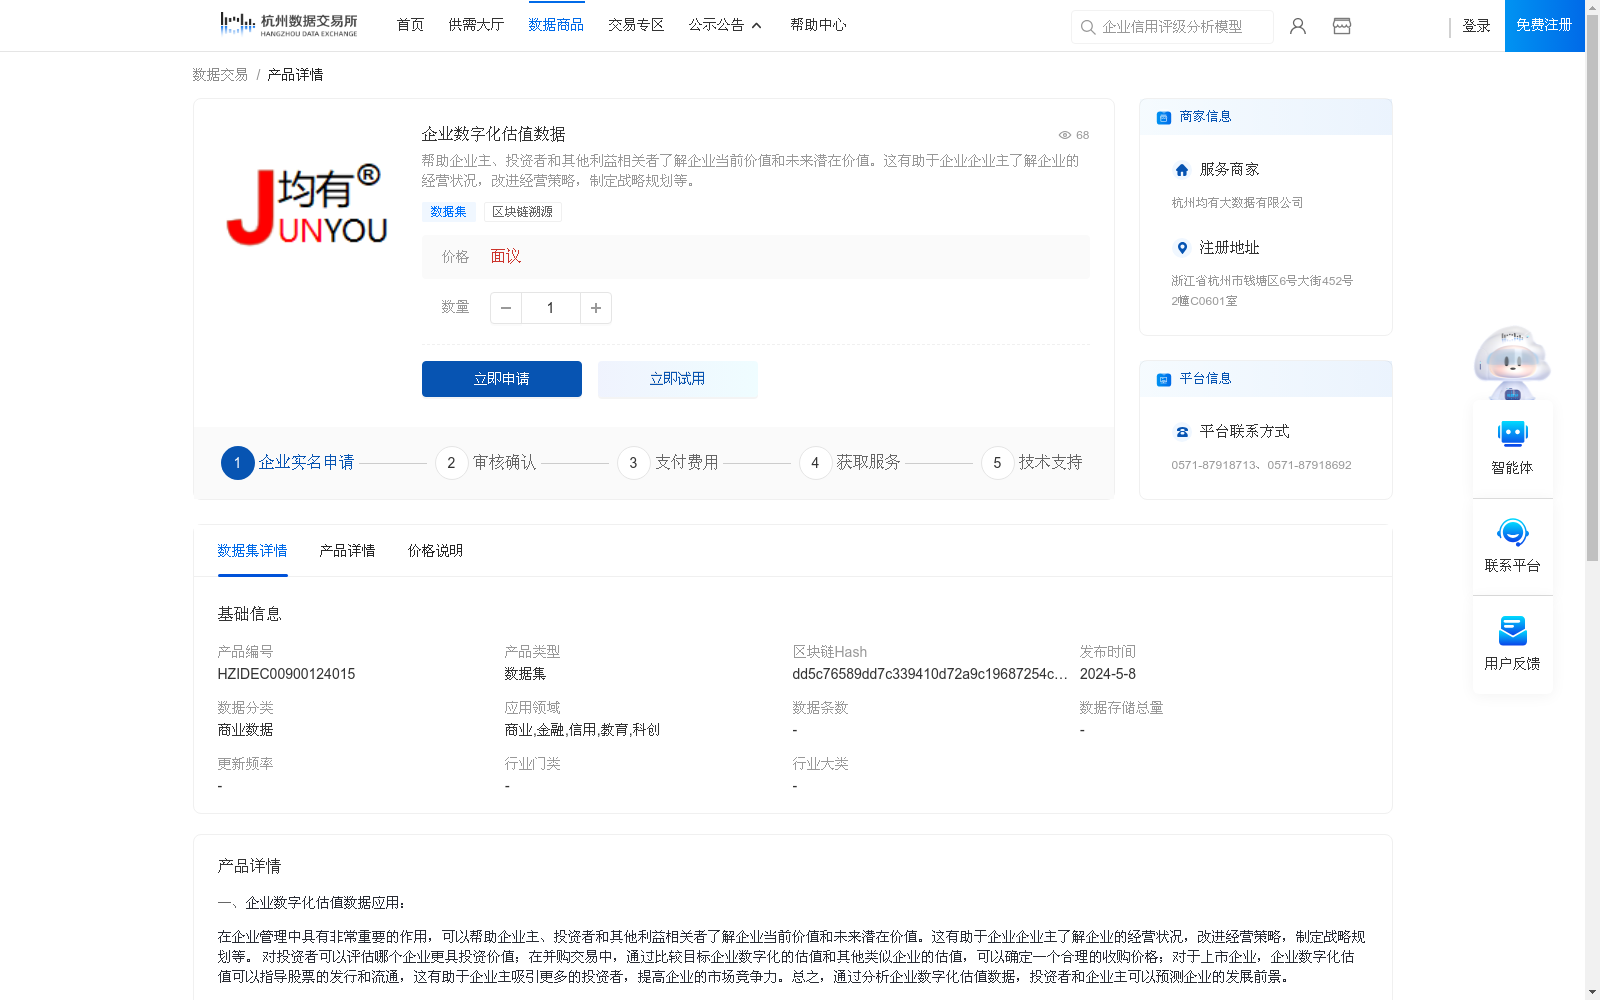Click step 1 企业实名申请

pos(288,463)
